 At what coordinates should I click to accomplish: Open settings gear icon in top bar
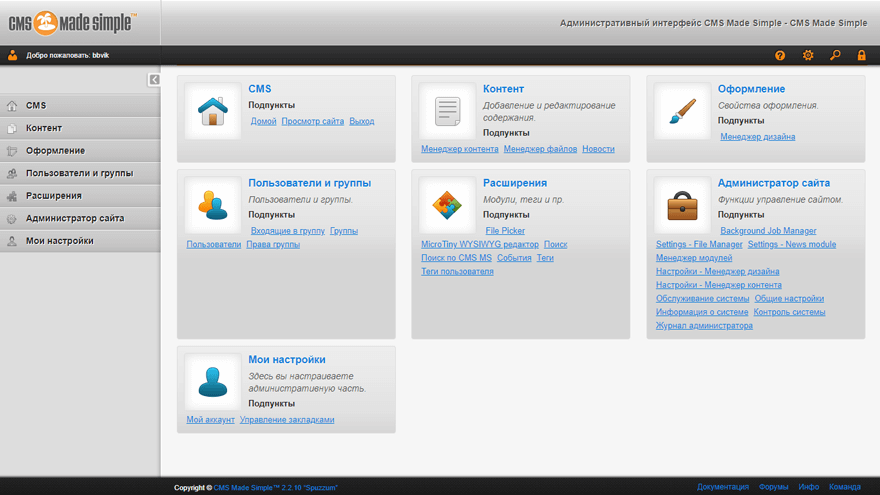808,56
